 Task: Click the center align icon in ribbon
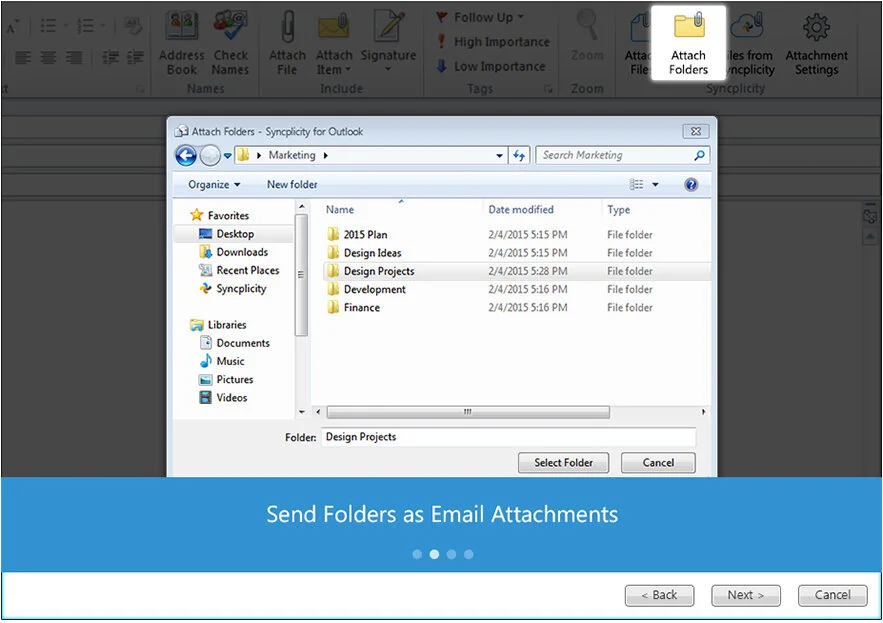click(48, 57)
